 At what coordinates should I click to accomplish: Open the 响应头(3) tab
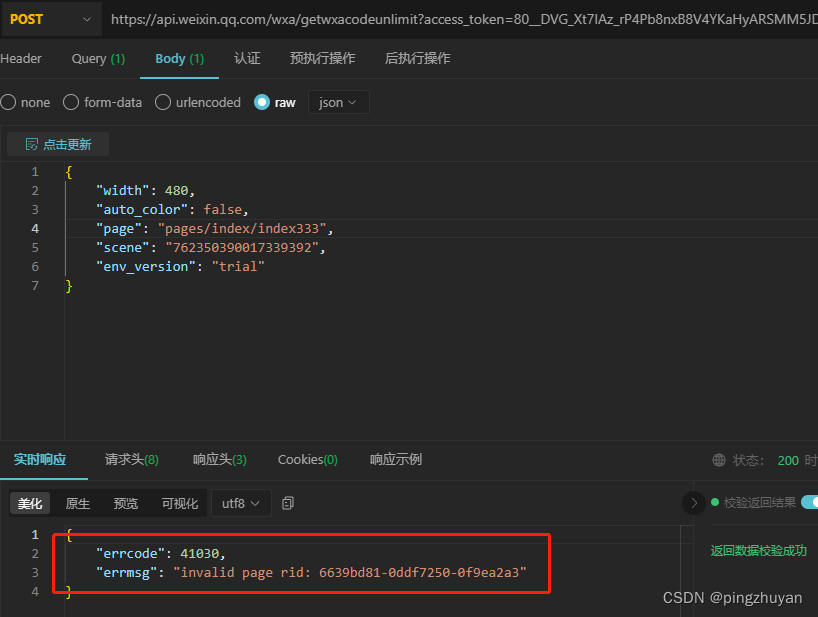pos(220,459)
